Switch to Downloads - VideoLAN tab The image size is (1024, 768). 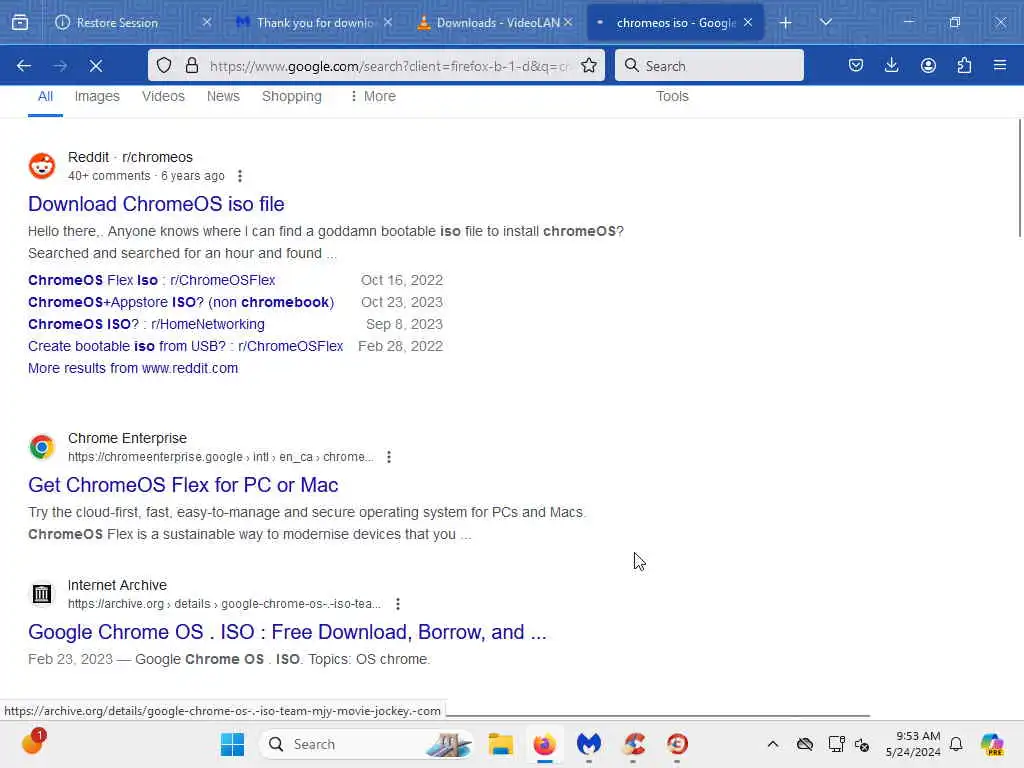point(492,23)
